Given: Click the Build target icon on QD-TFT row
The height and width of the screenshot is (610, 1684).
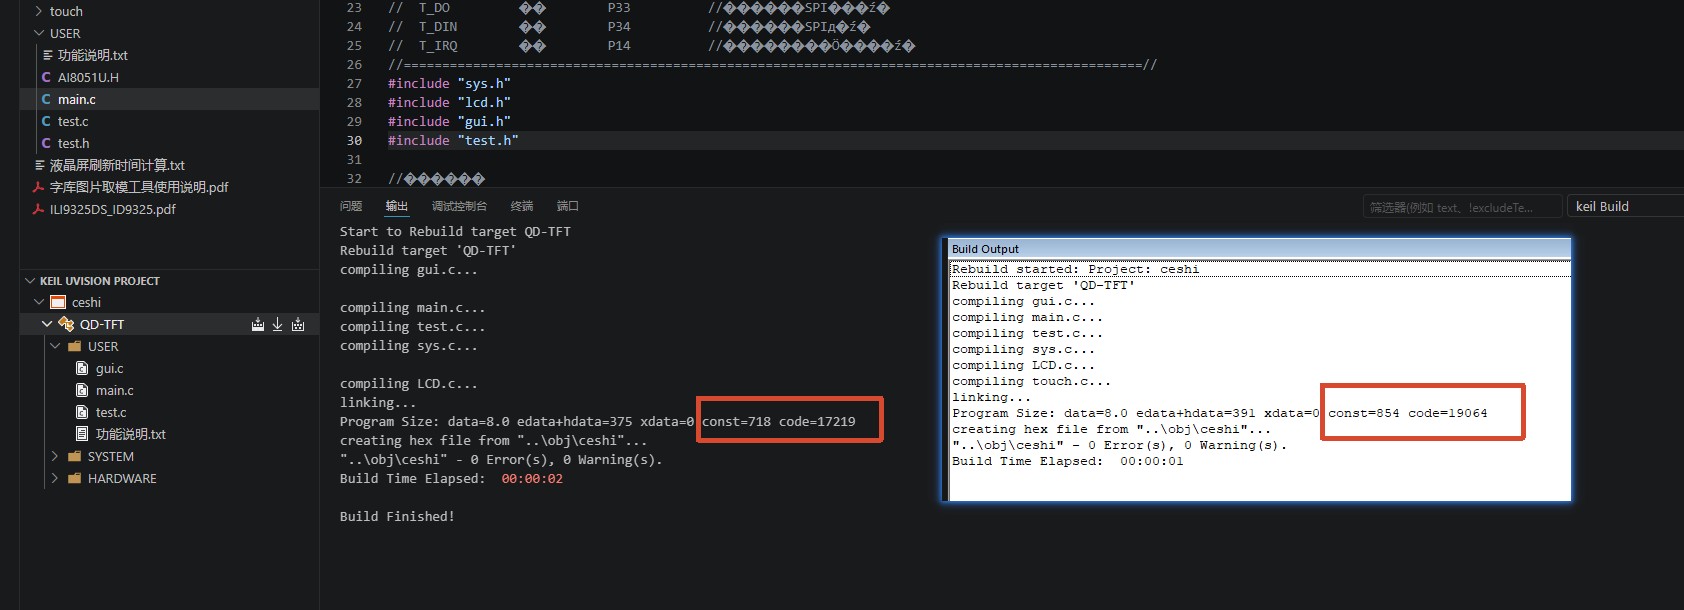Looking at the screenshot, I should point(258,324).
